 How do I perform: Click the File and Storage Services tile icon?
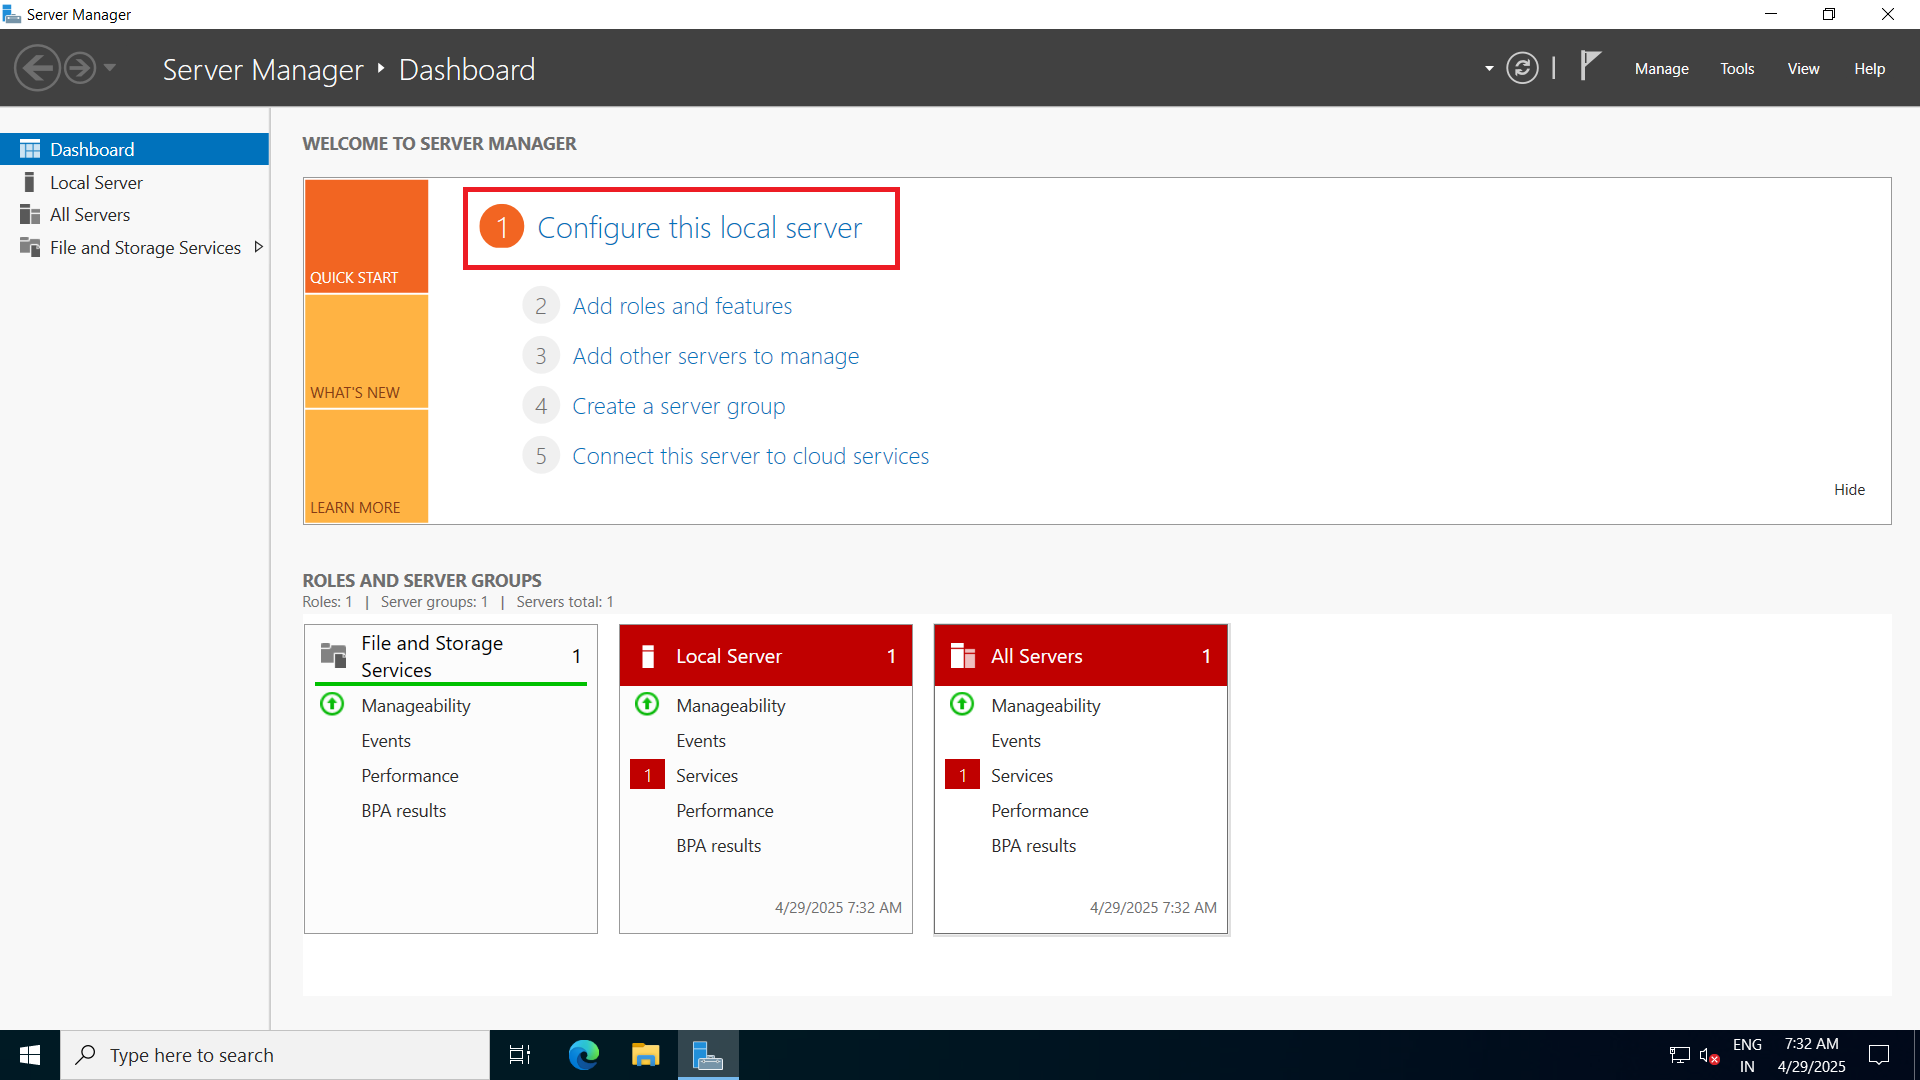pyautogui.click(x=333, y=655)
